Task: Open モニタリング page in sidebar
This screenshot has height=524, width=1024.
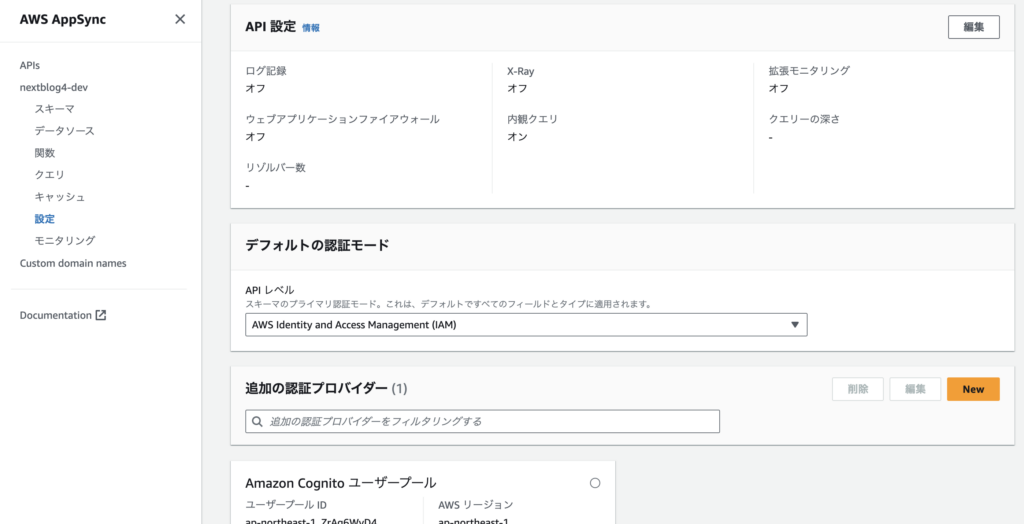Action: tap(65, 240)
